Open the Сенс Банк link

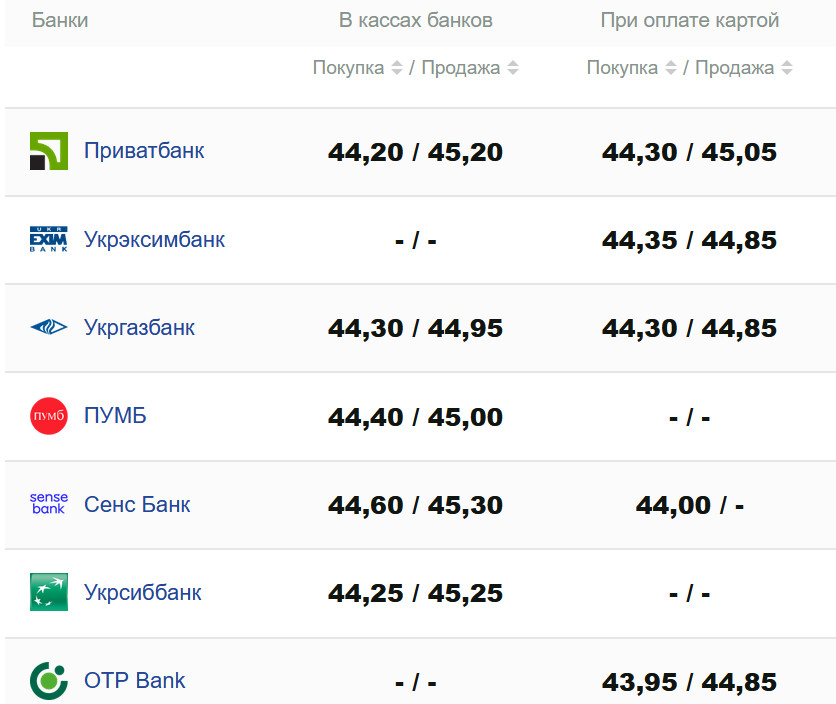click(x=137, y=504)
